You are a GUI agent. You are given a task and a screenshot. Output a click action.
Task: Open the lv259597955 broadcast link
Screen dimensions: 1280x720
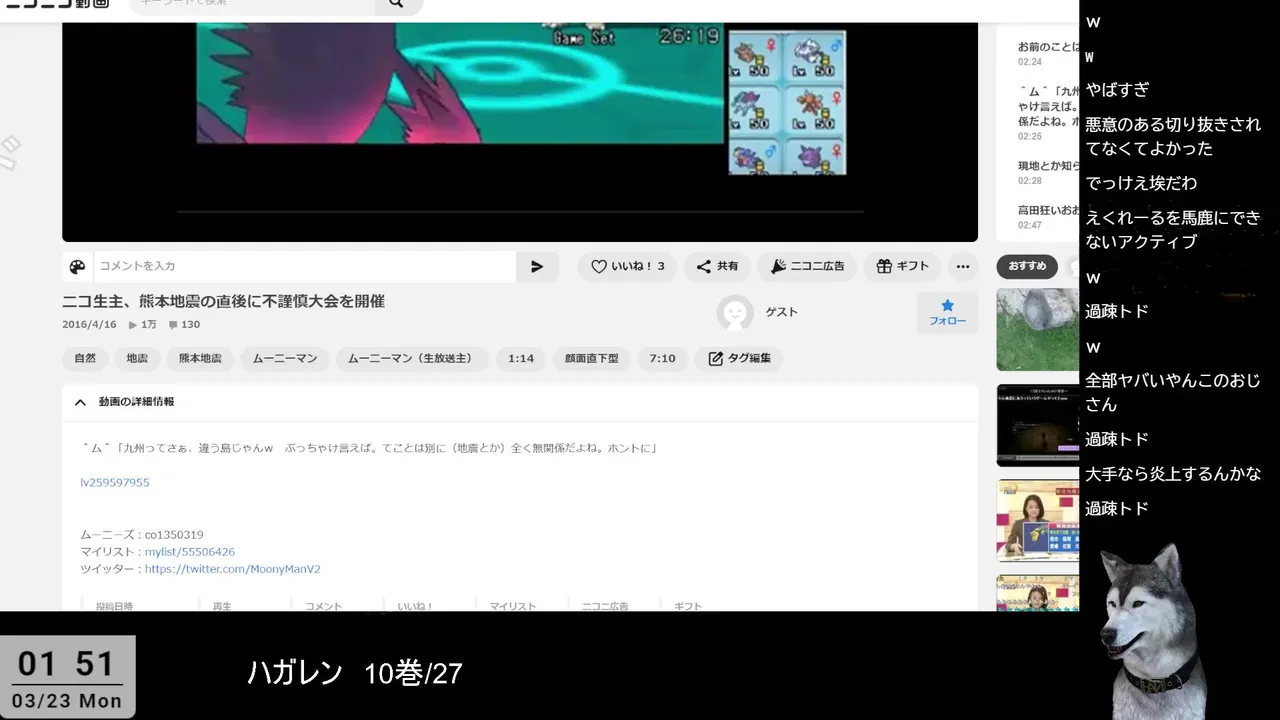pos(115,483)
